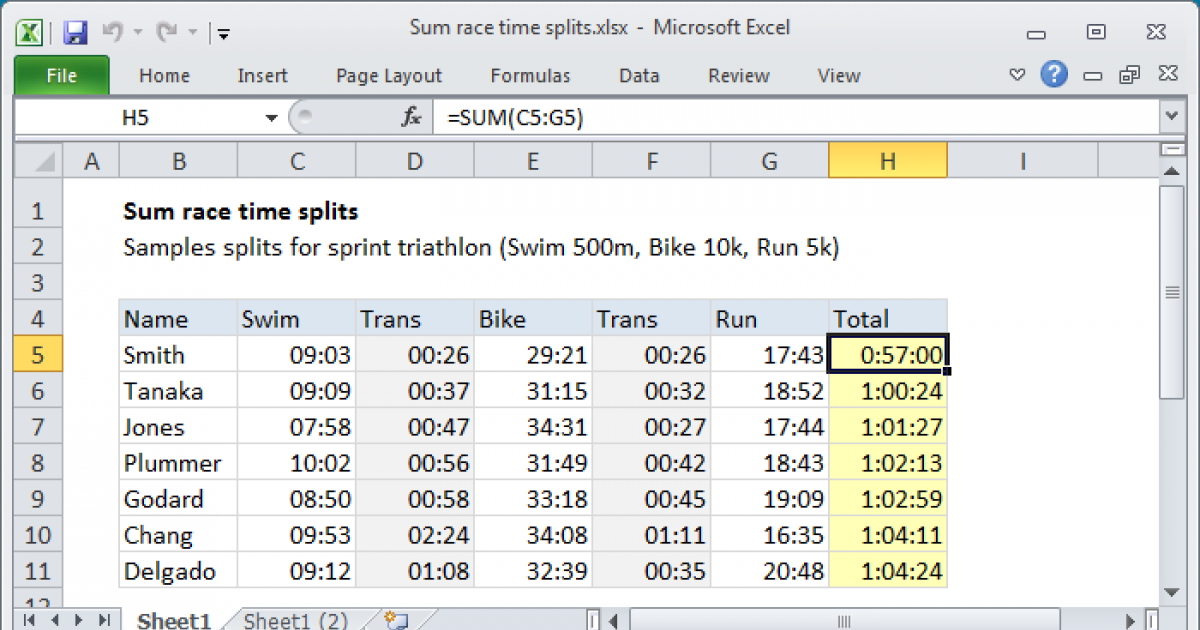Click the Insert Function fx icon
This screenshot has width=1200, height=630.
pos(411,118)
